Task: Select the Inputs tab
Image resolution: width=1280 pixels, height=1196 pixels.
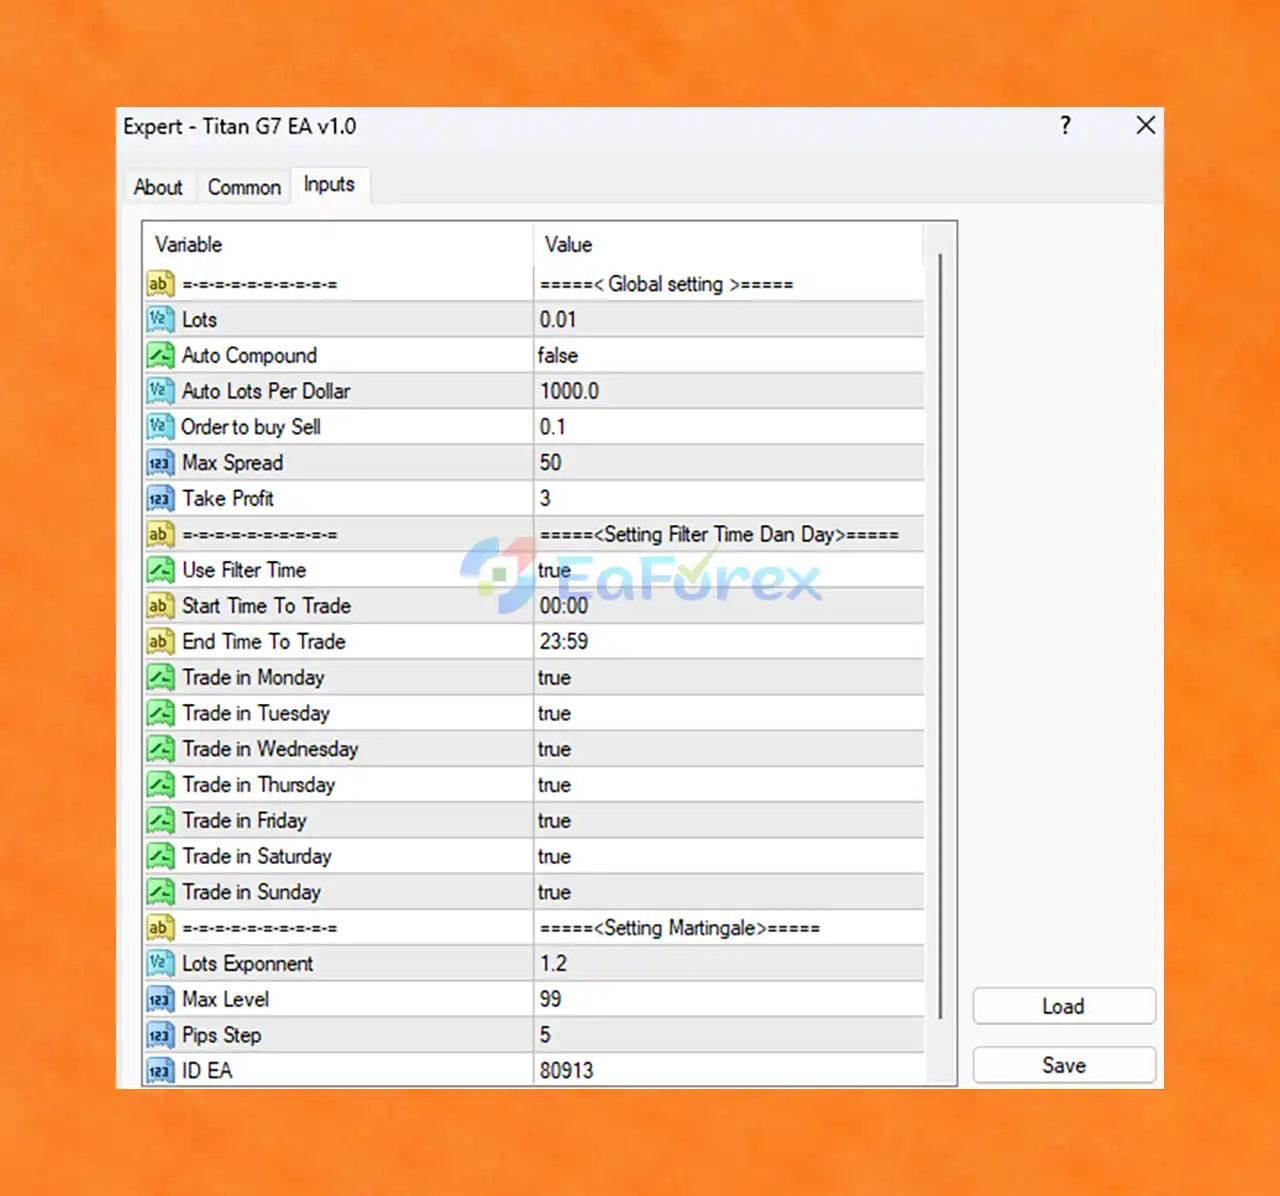Action: click(329, 185)
